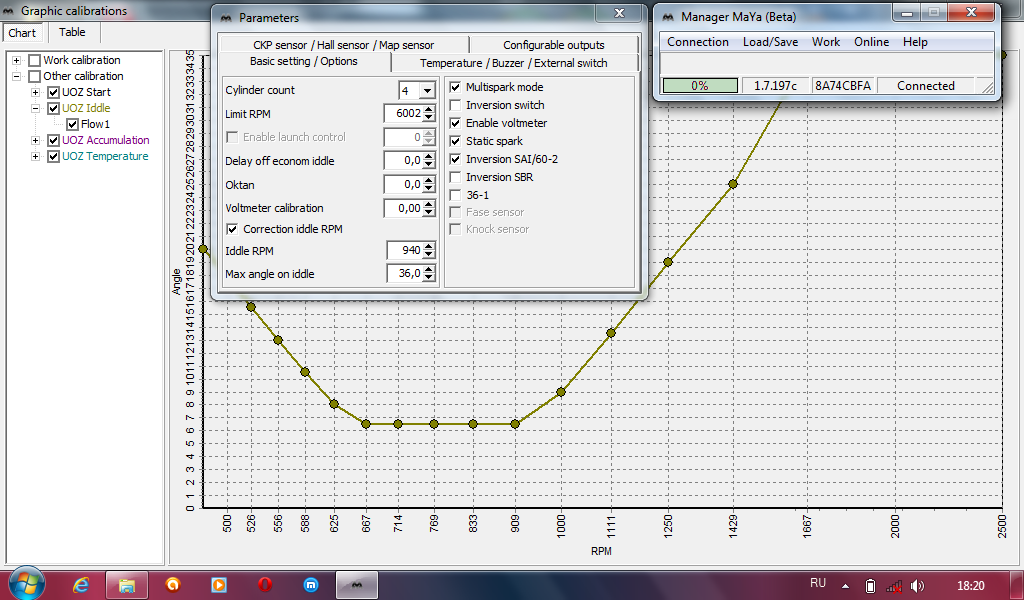Open Windows Explorer folder icon in taskbar
Image resolution: width=1024 pixels, height=600 pixels.
(127, 584)
